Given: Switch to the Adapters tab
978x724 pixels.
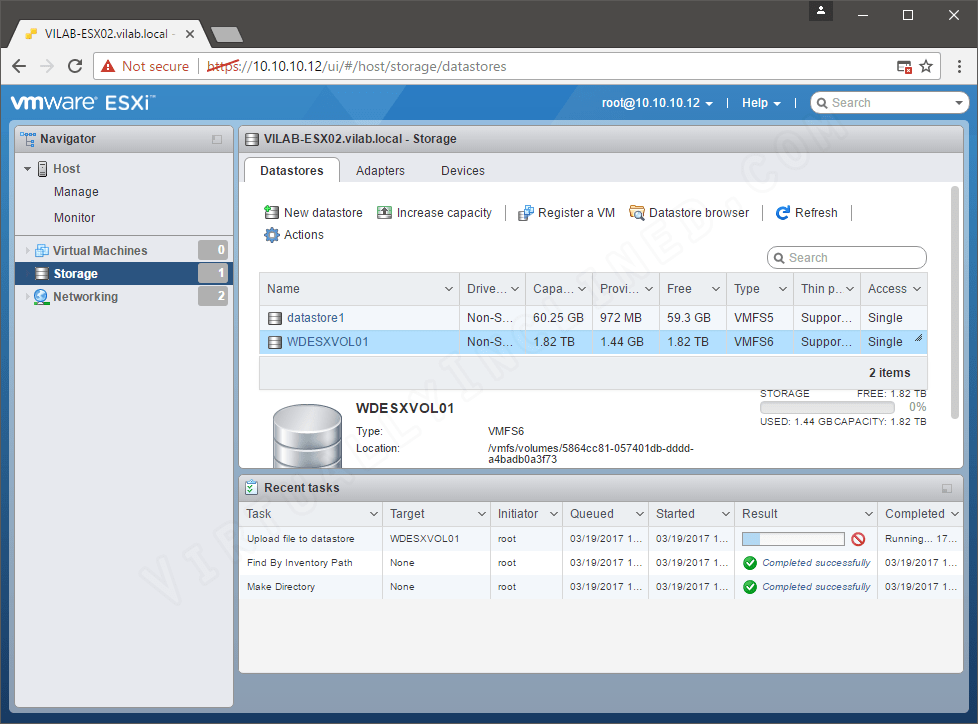Looking at the screenshot, I should [x=380, y=171].
